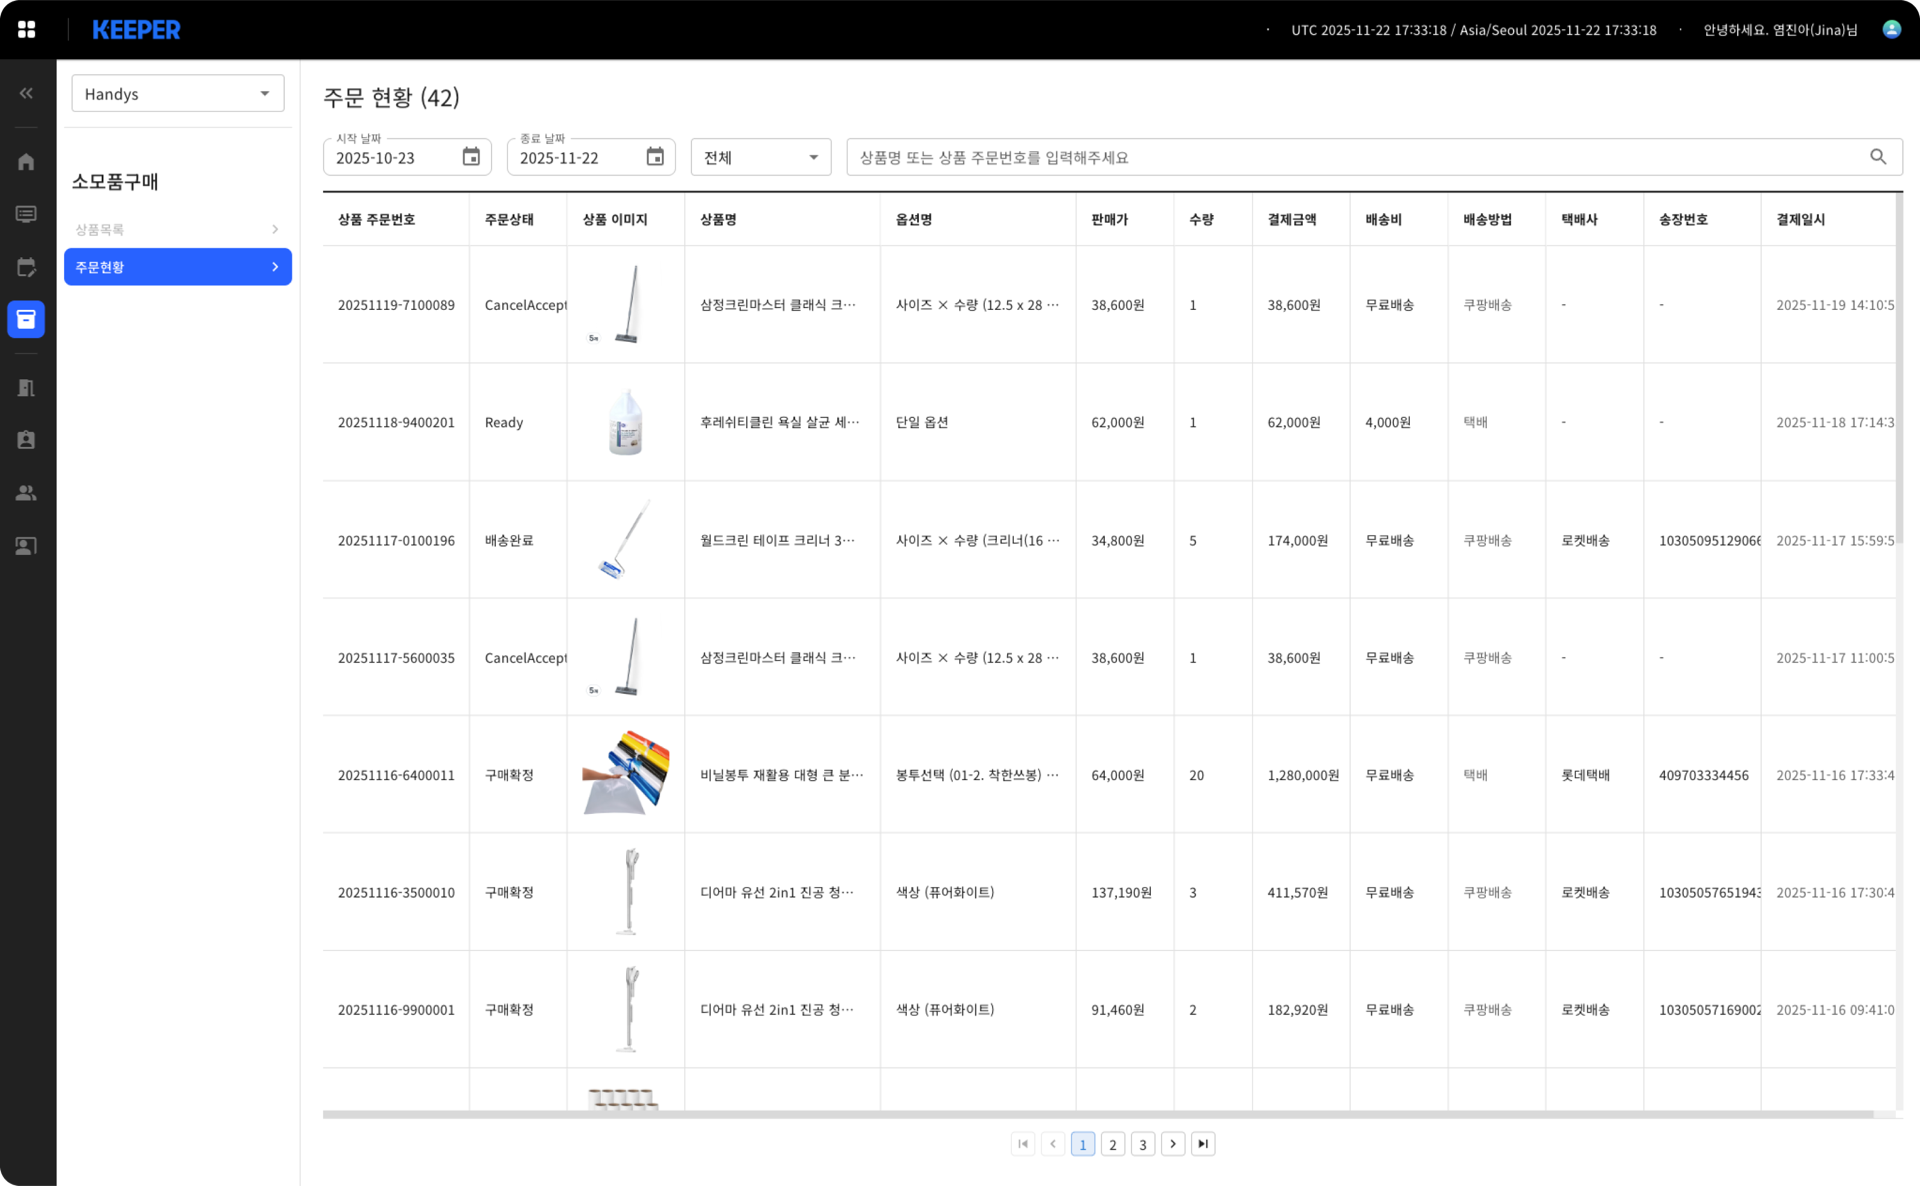
Task: Select the supplies store icon in sidebar
Action: [26, 319]
